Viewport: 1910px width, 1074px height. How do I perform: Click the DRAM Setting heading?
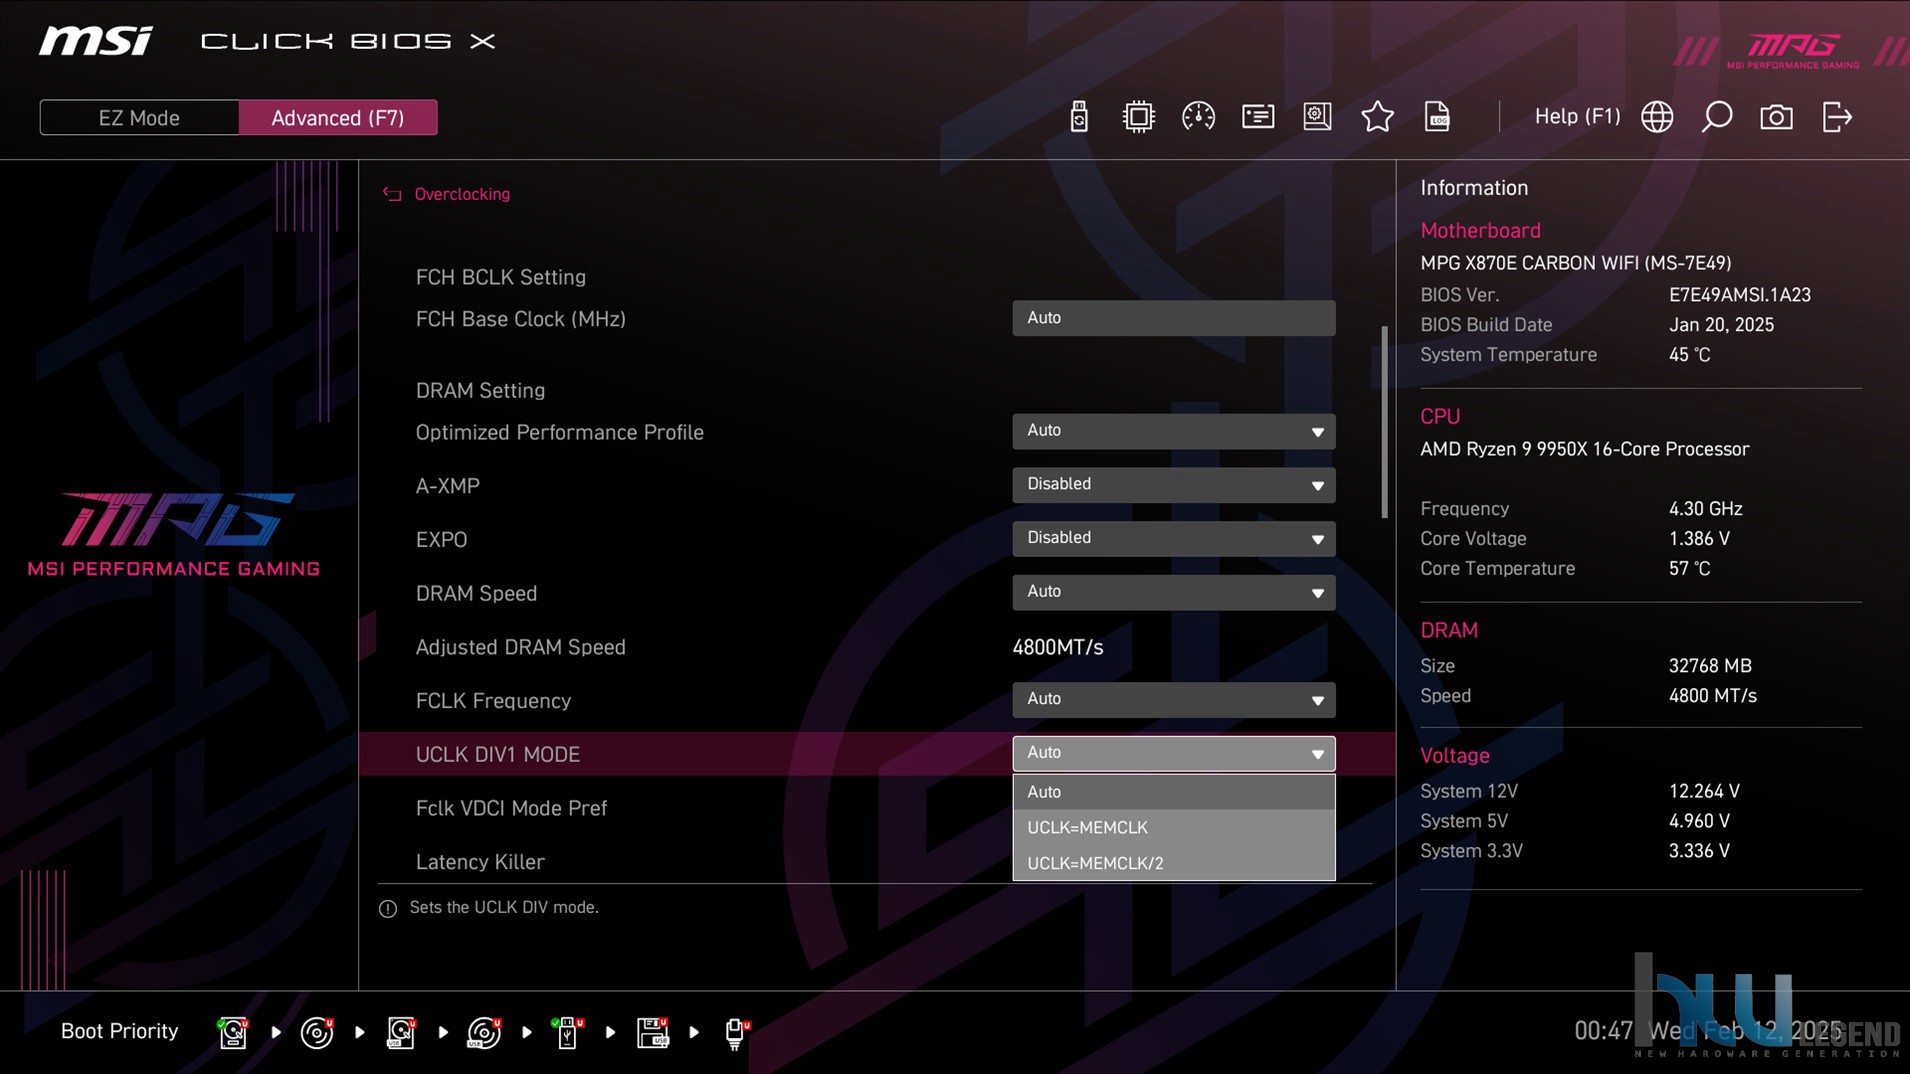[480, 391]
